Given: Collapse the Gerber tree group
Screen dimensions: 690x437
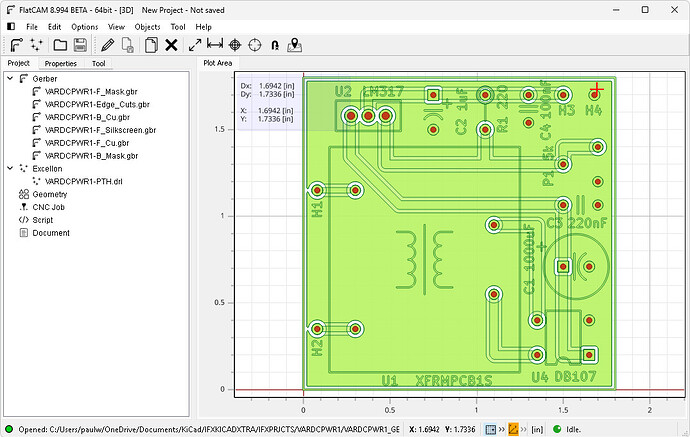Looking at the screenshot, I should click(x=9, y=77).
